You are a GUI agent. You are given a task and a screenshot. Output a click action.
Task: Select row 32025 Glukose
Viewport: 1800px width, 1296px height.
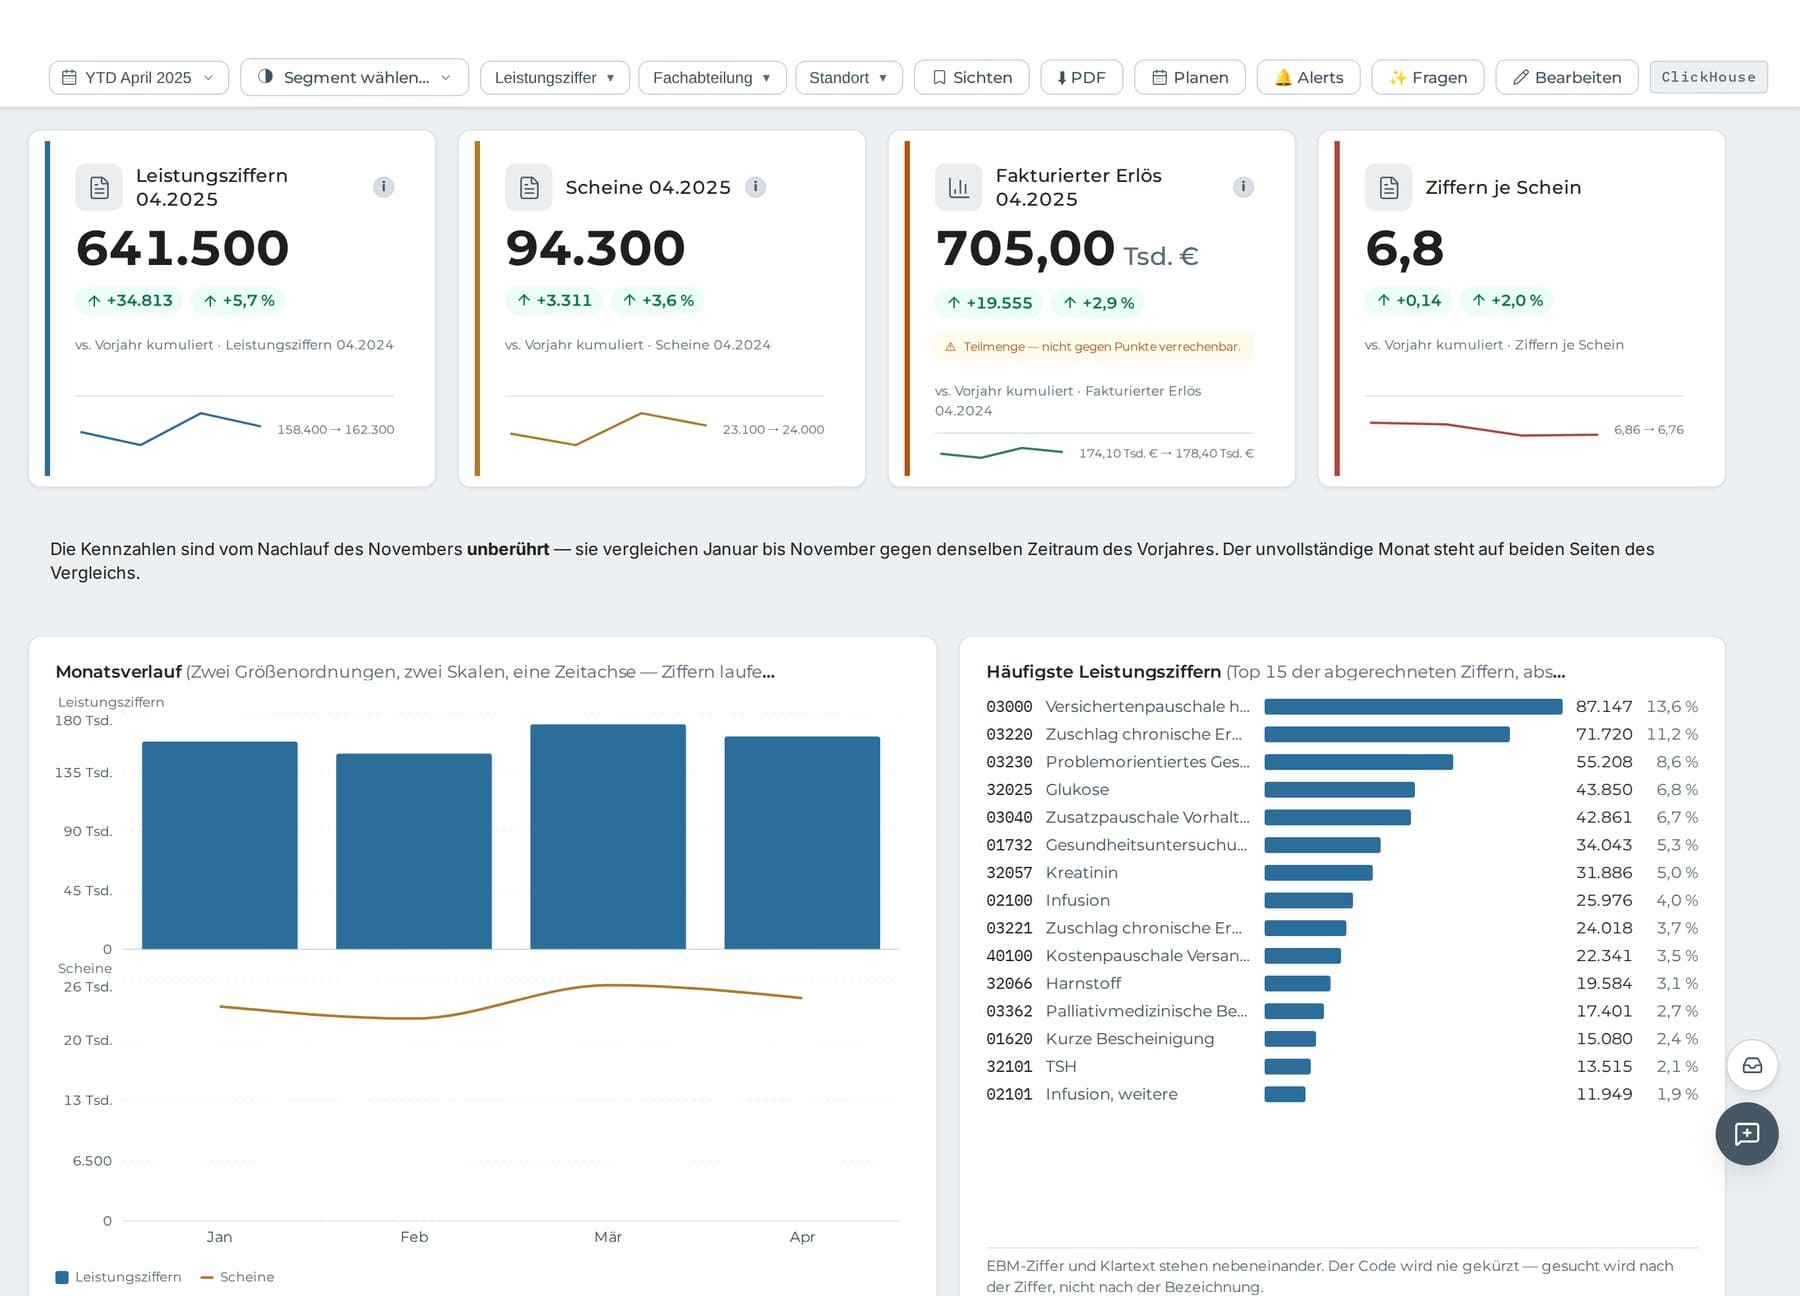pyautogui.click(x=1342, y=789)
